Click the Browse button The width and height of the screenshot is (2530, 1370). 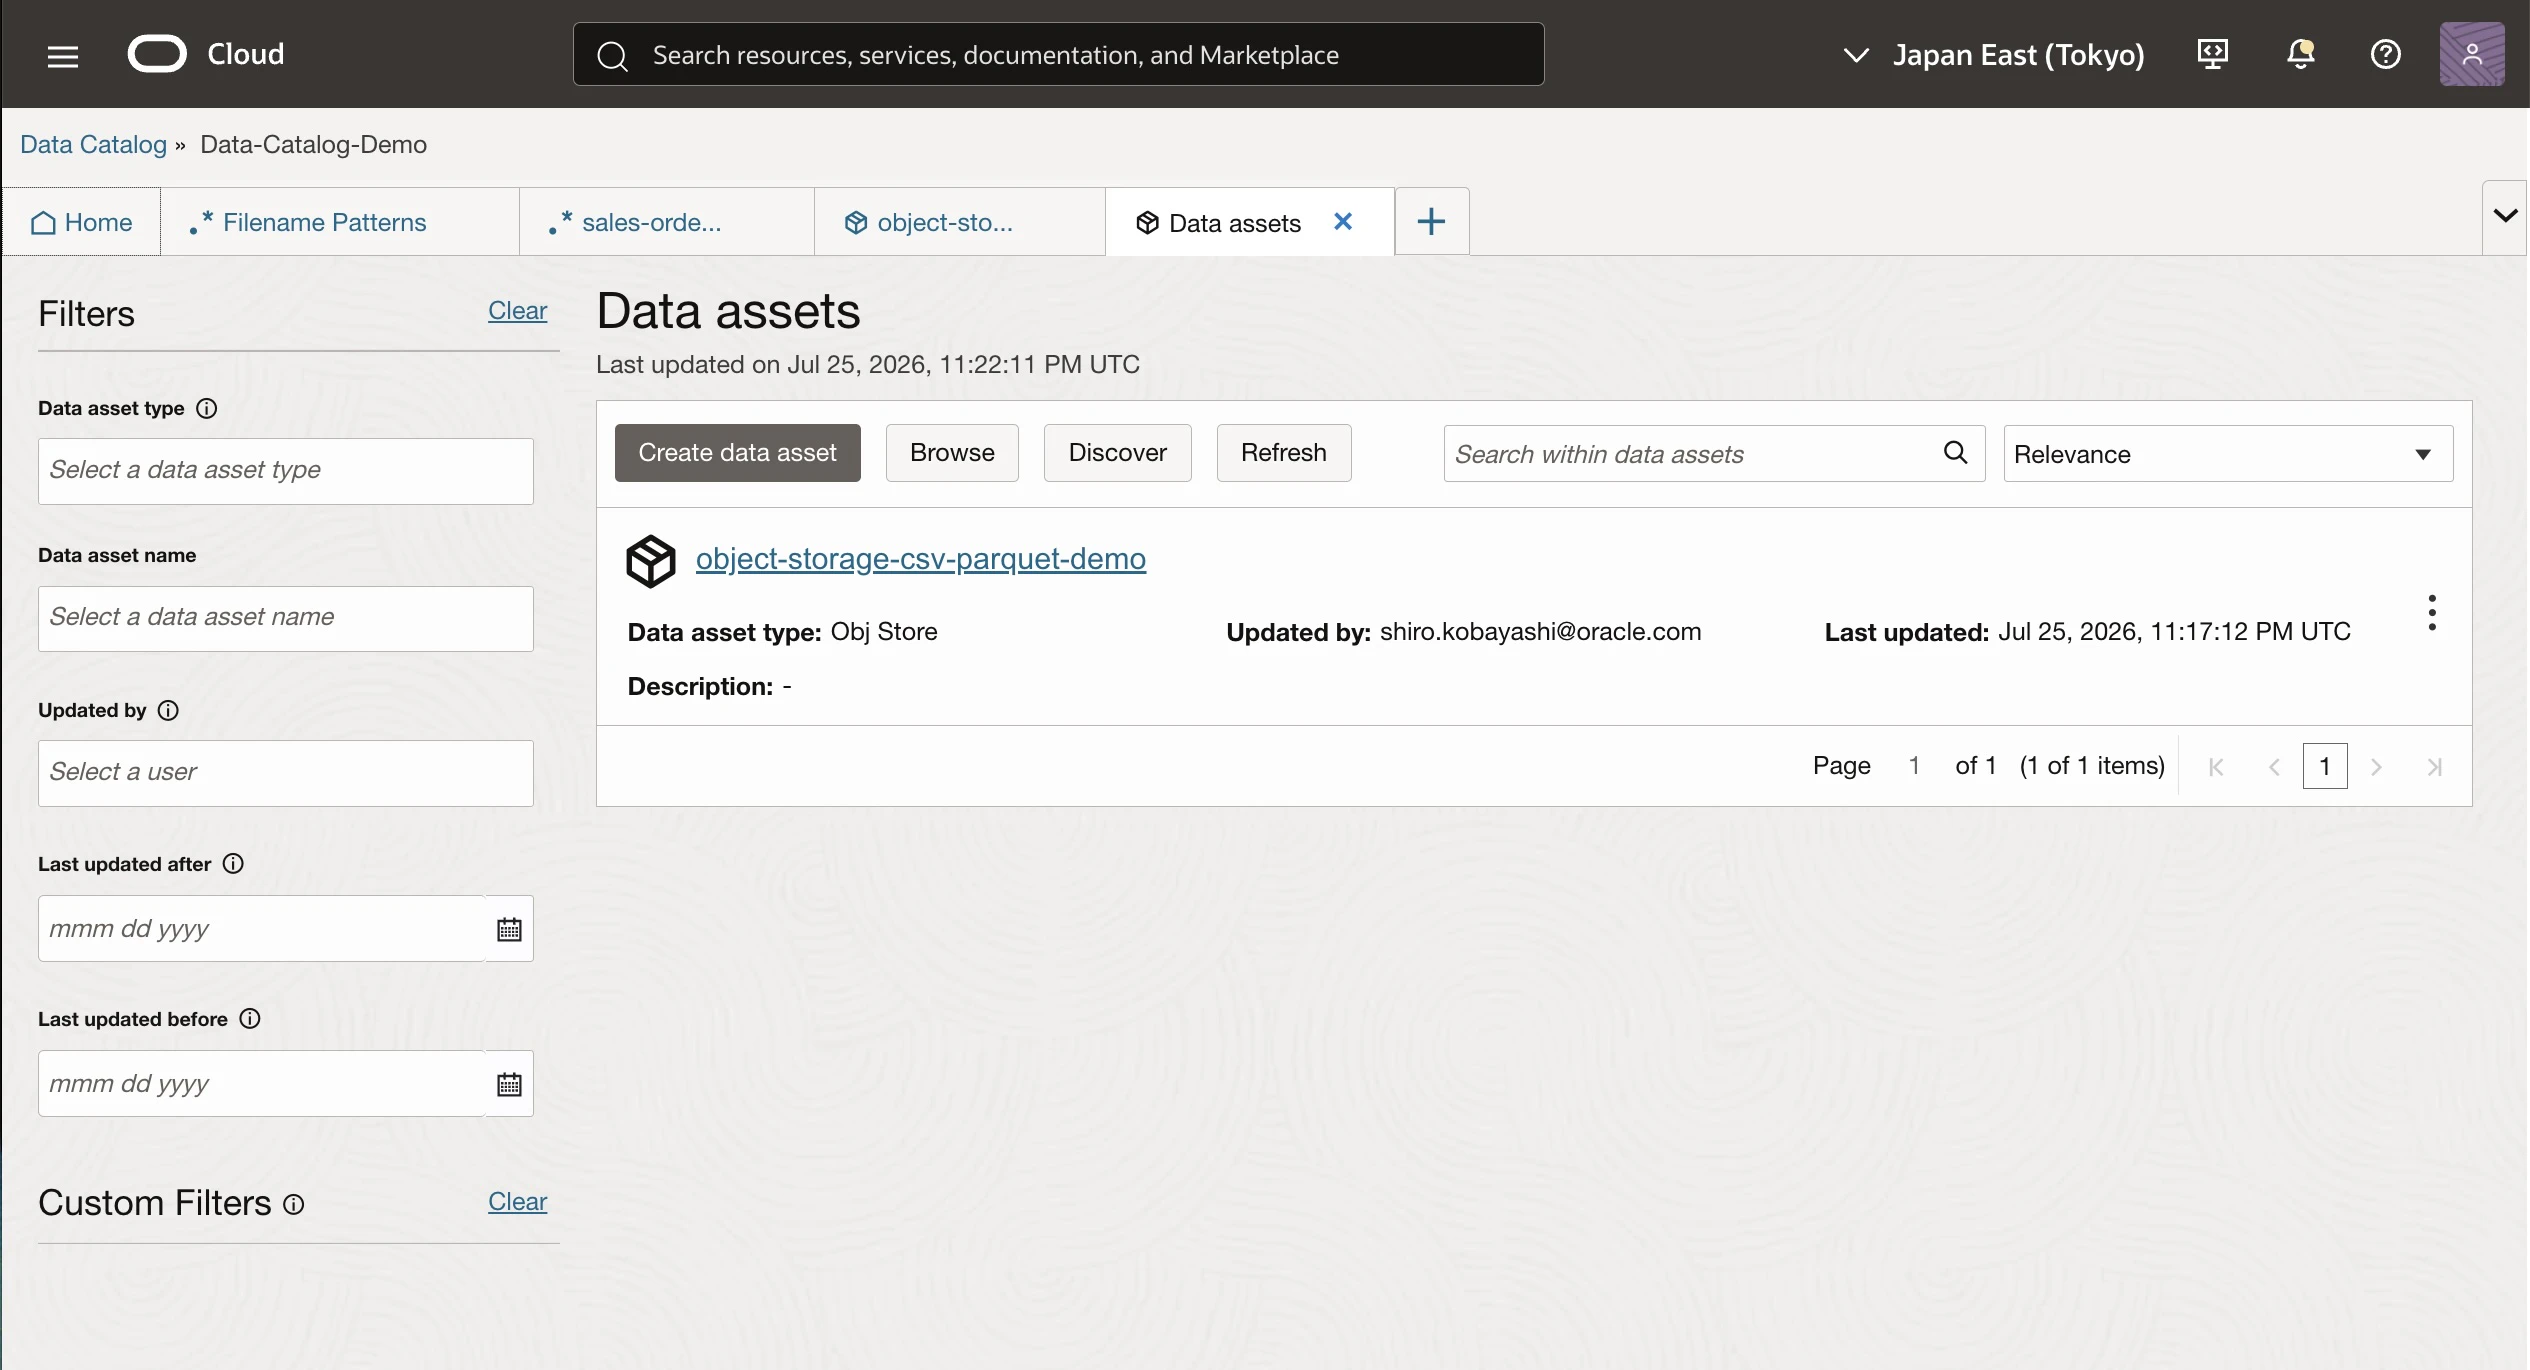tap(952, 453)
